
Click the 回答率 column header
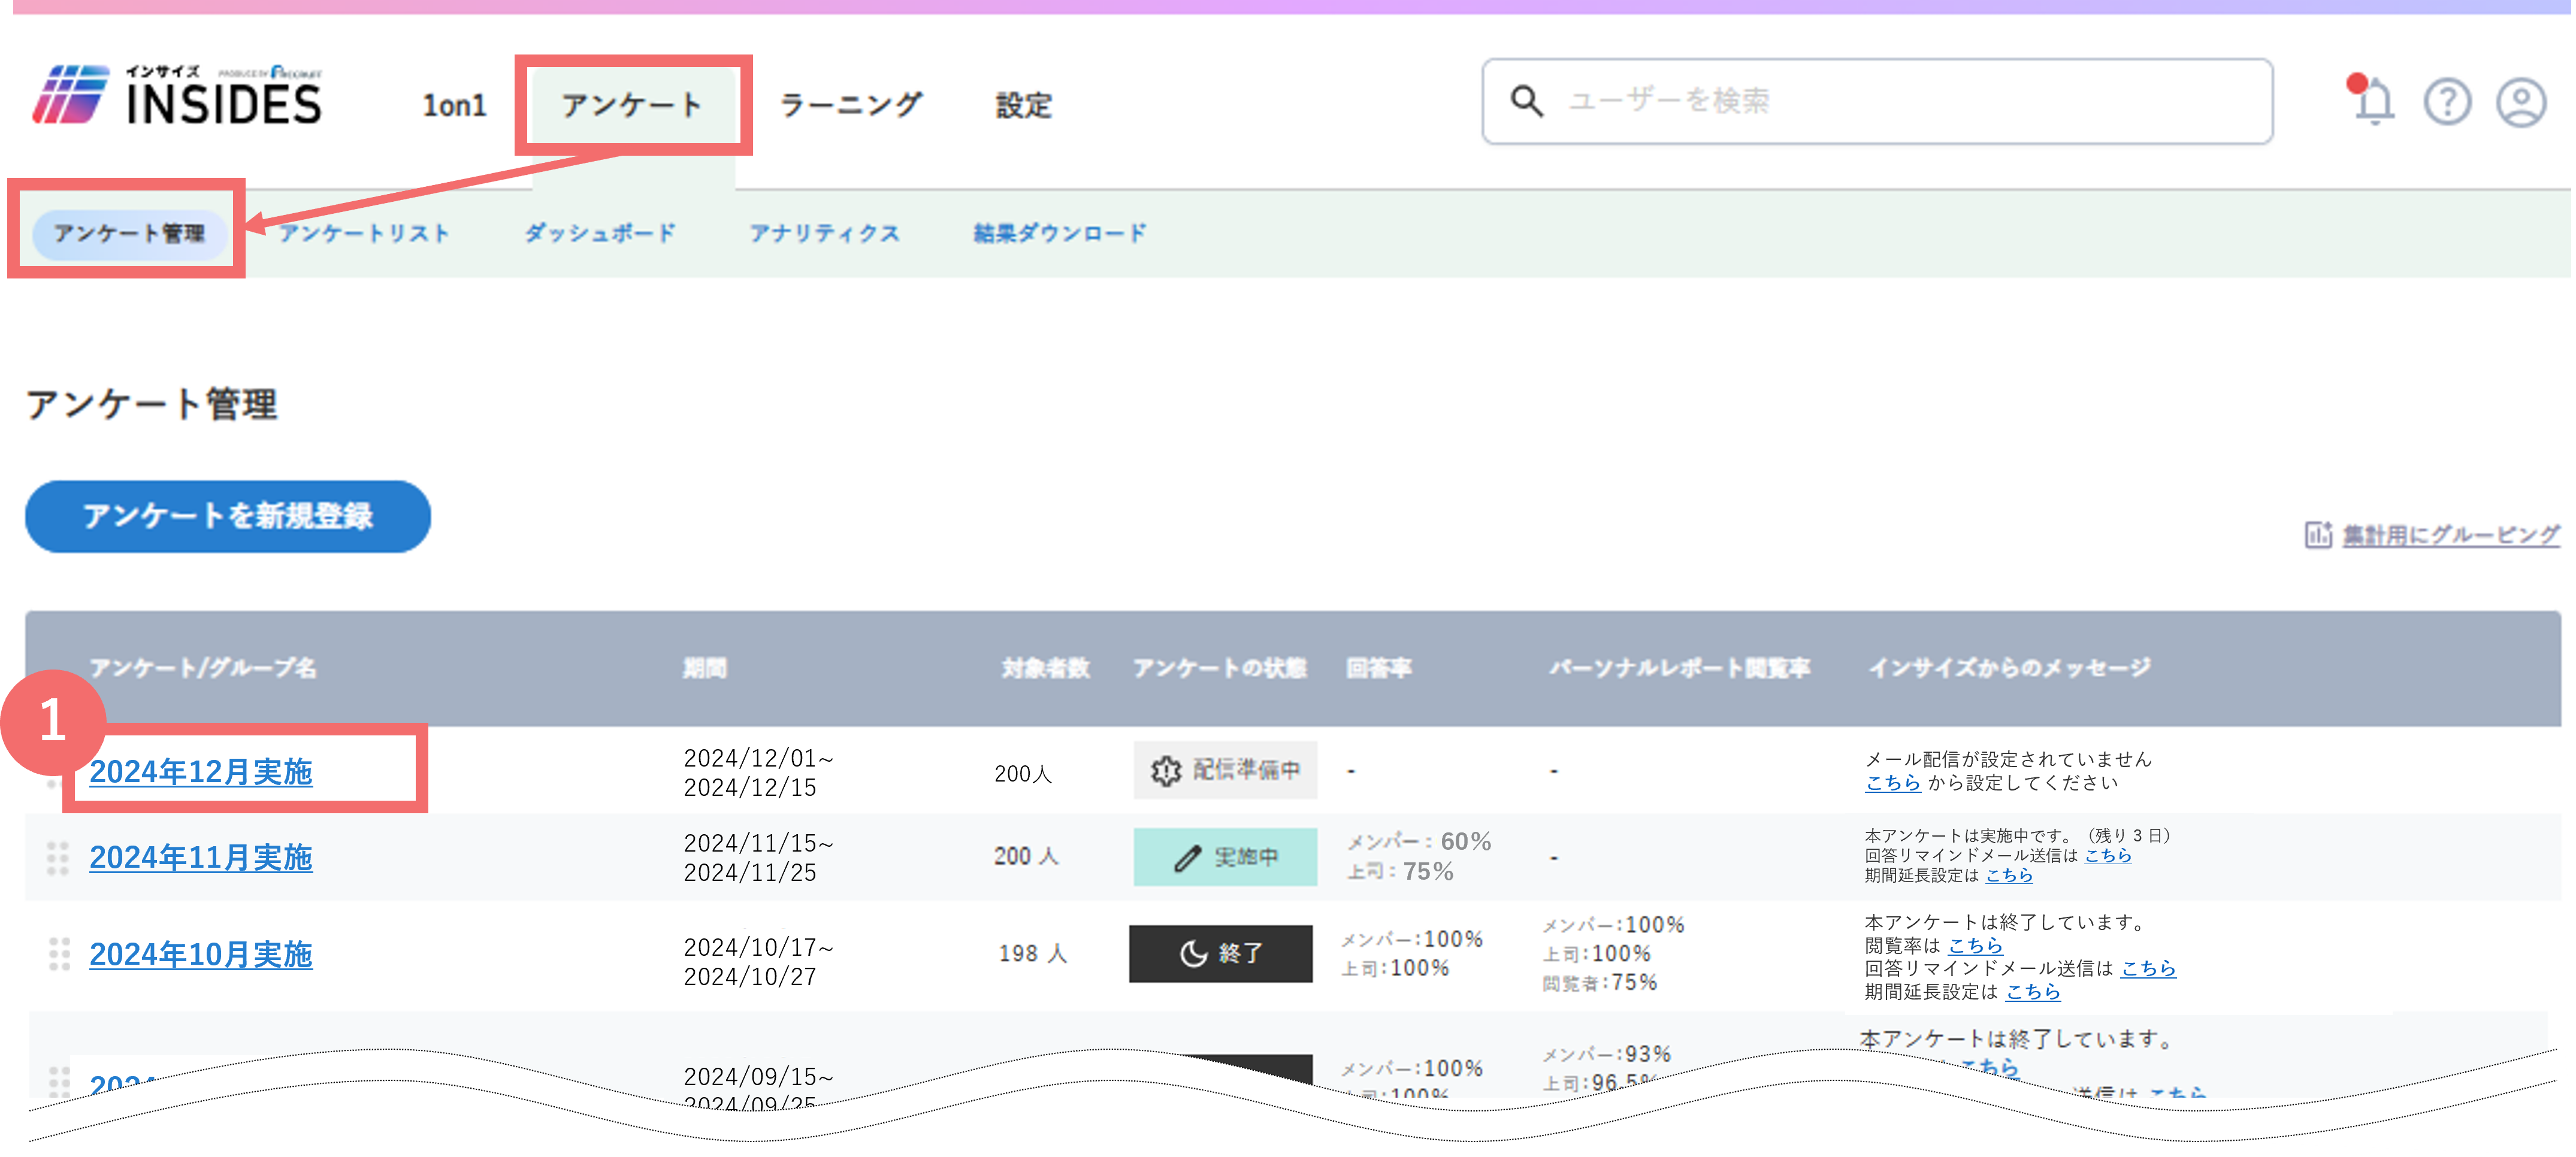[x=1379, y=668]
